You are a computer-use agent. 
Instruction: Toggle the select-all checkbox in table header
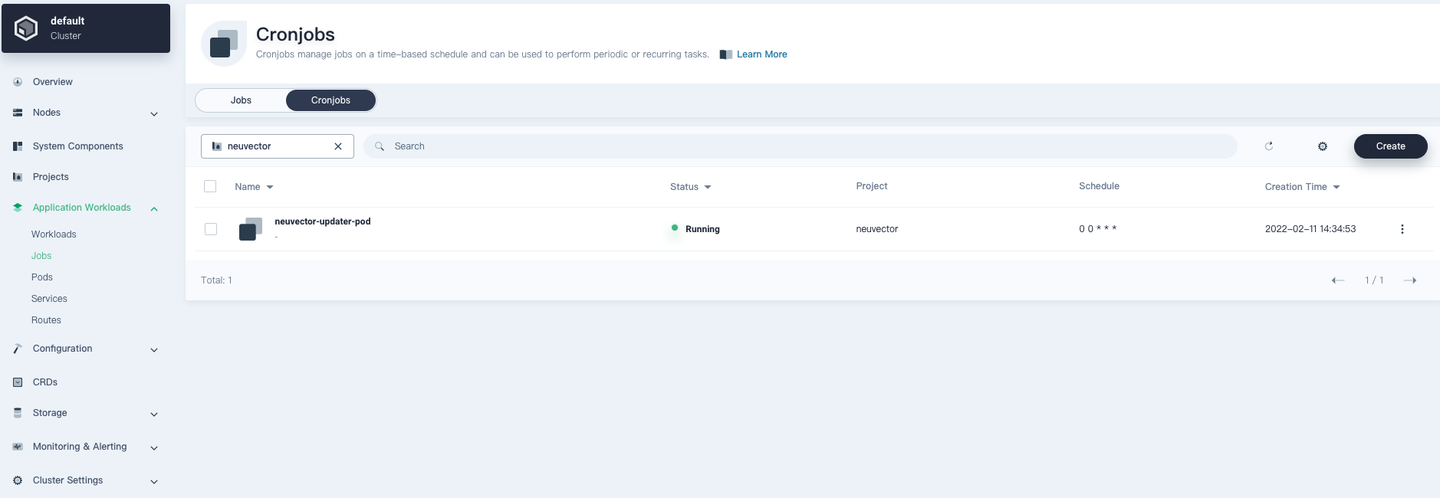point(210,186)
